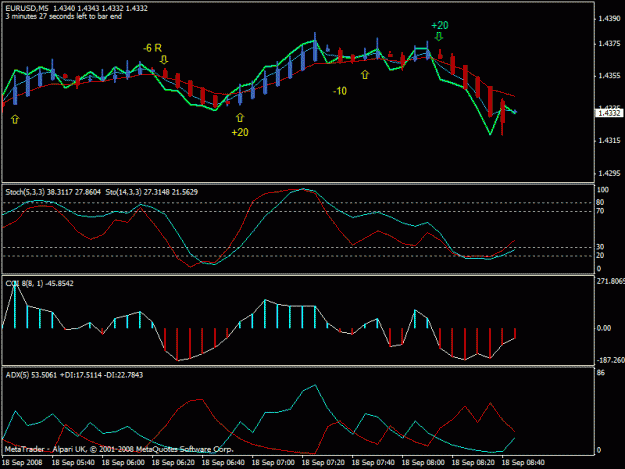Image resolution: width=625 pixels, height=469 pixels.
Task: Click the Stochastic scale level 80
Action: pos(600,202)
